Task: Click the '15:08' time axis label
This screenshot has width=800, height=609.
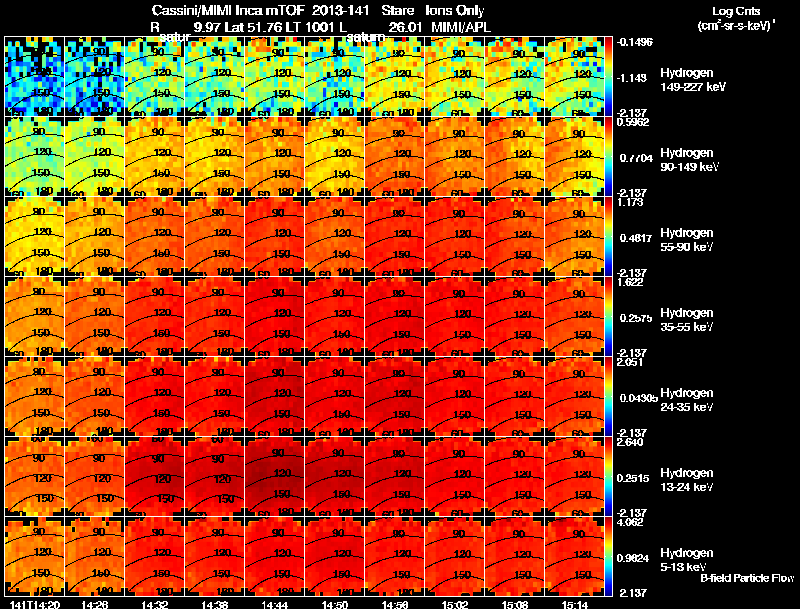Action: click(515, 604)
